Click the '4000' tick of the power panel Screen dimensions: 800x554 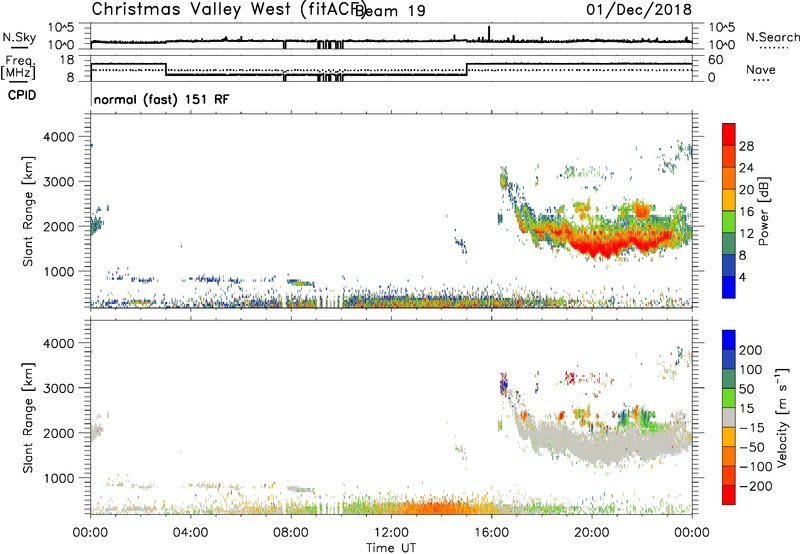(x=59, y=137)
